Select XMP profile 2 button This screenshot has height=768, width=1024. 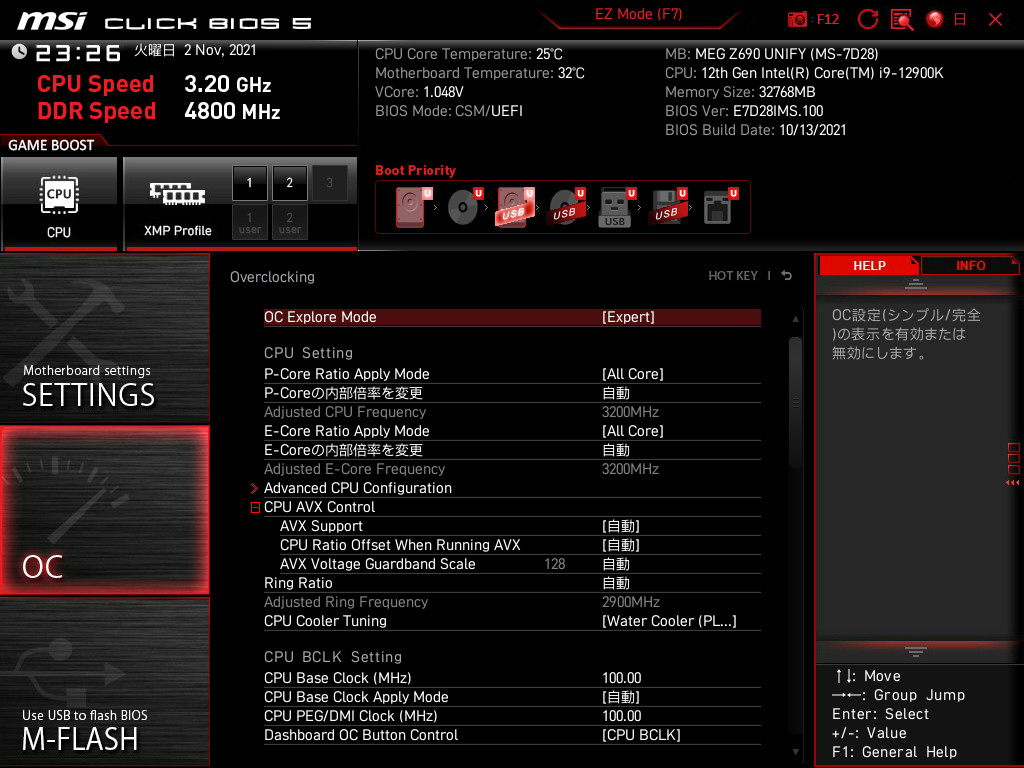[289, 183]
